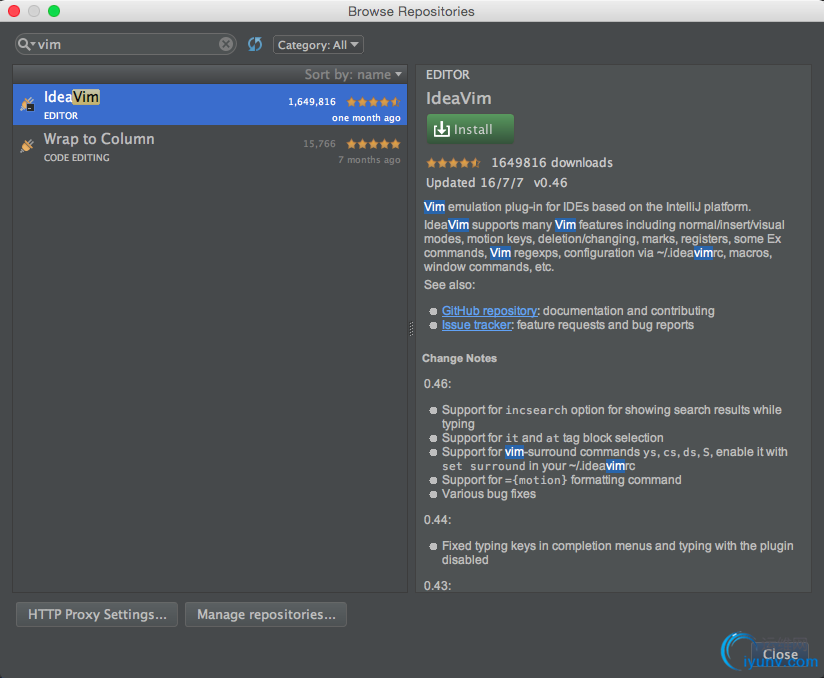Click the Wrap to Column star rating

pos(374,144)
